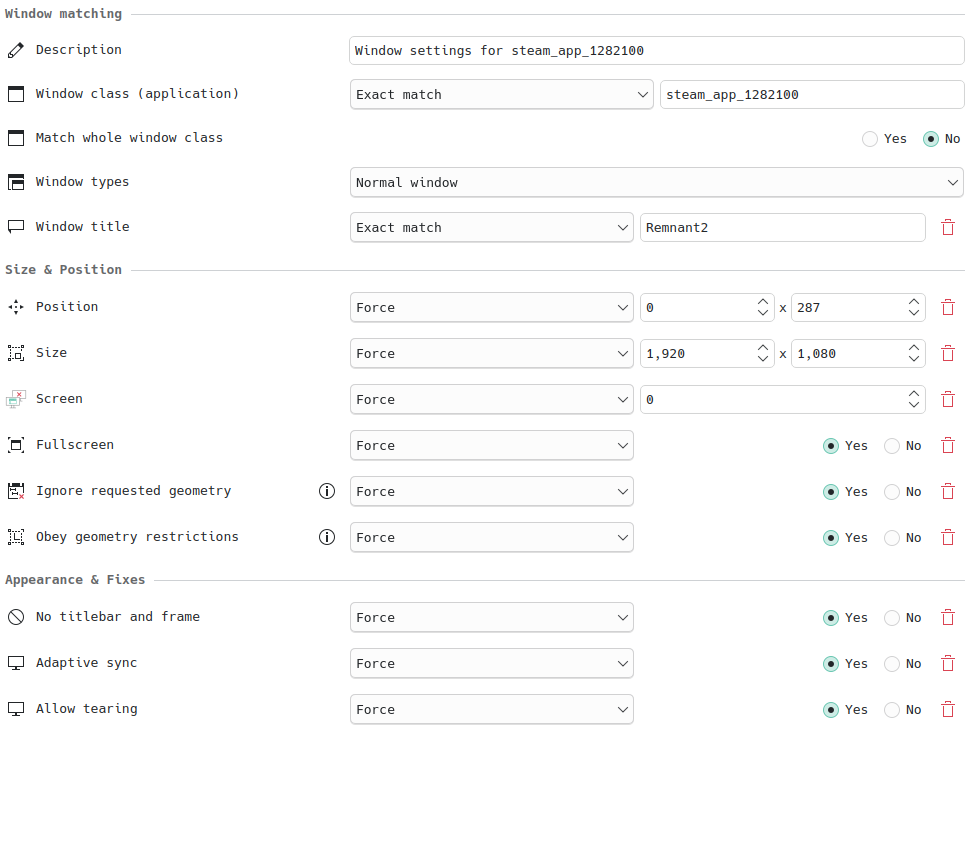The width and height of the screenshot is (972, 864).
Task: Open Window title Exact match dropdown
Action: pos(492,227)
